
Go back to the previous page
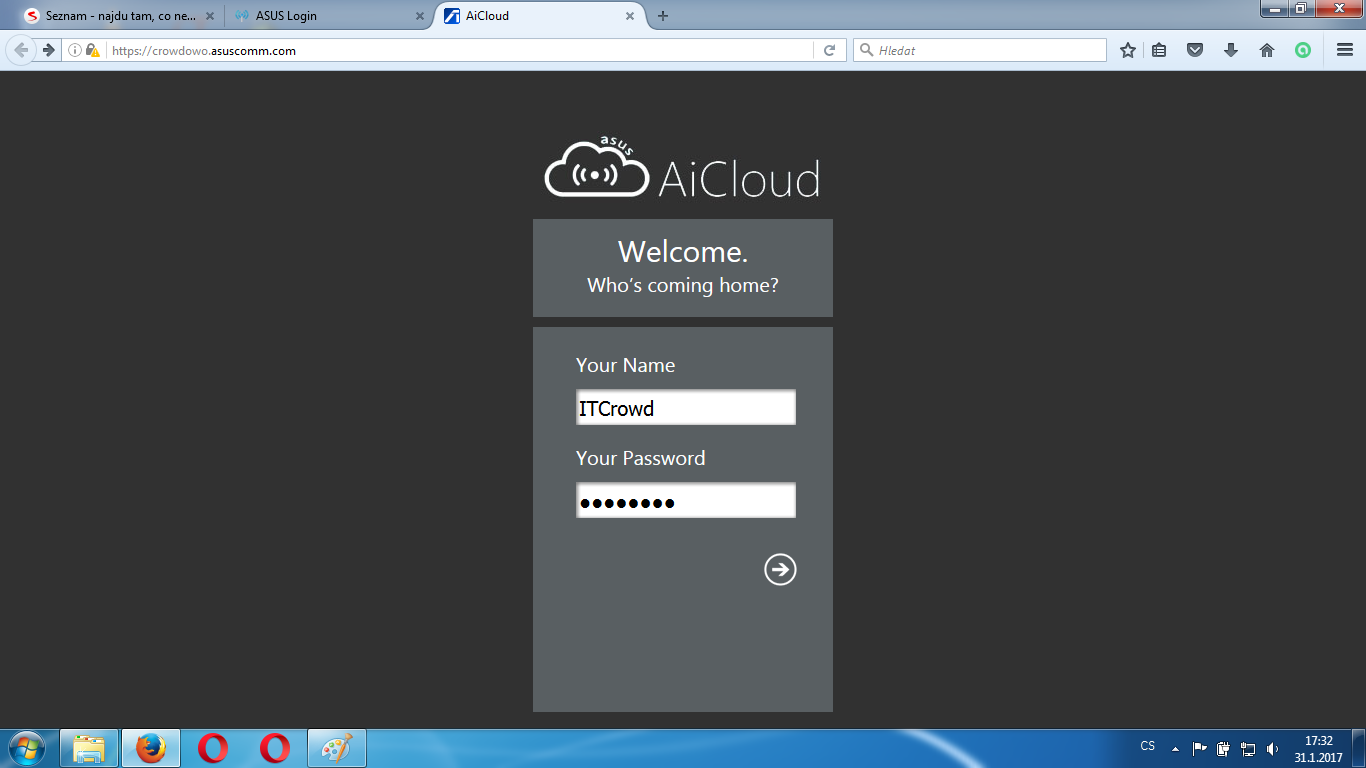[21, 50]
